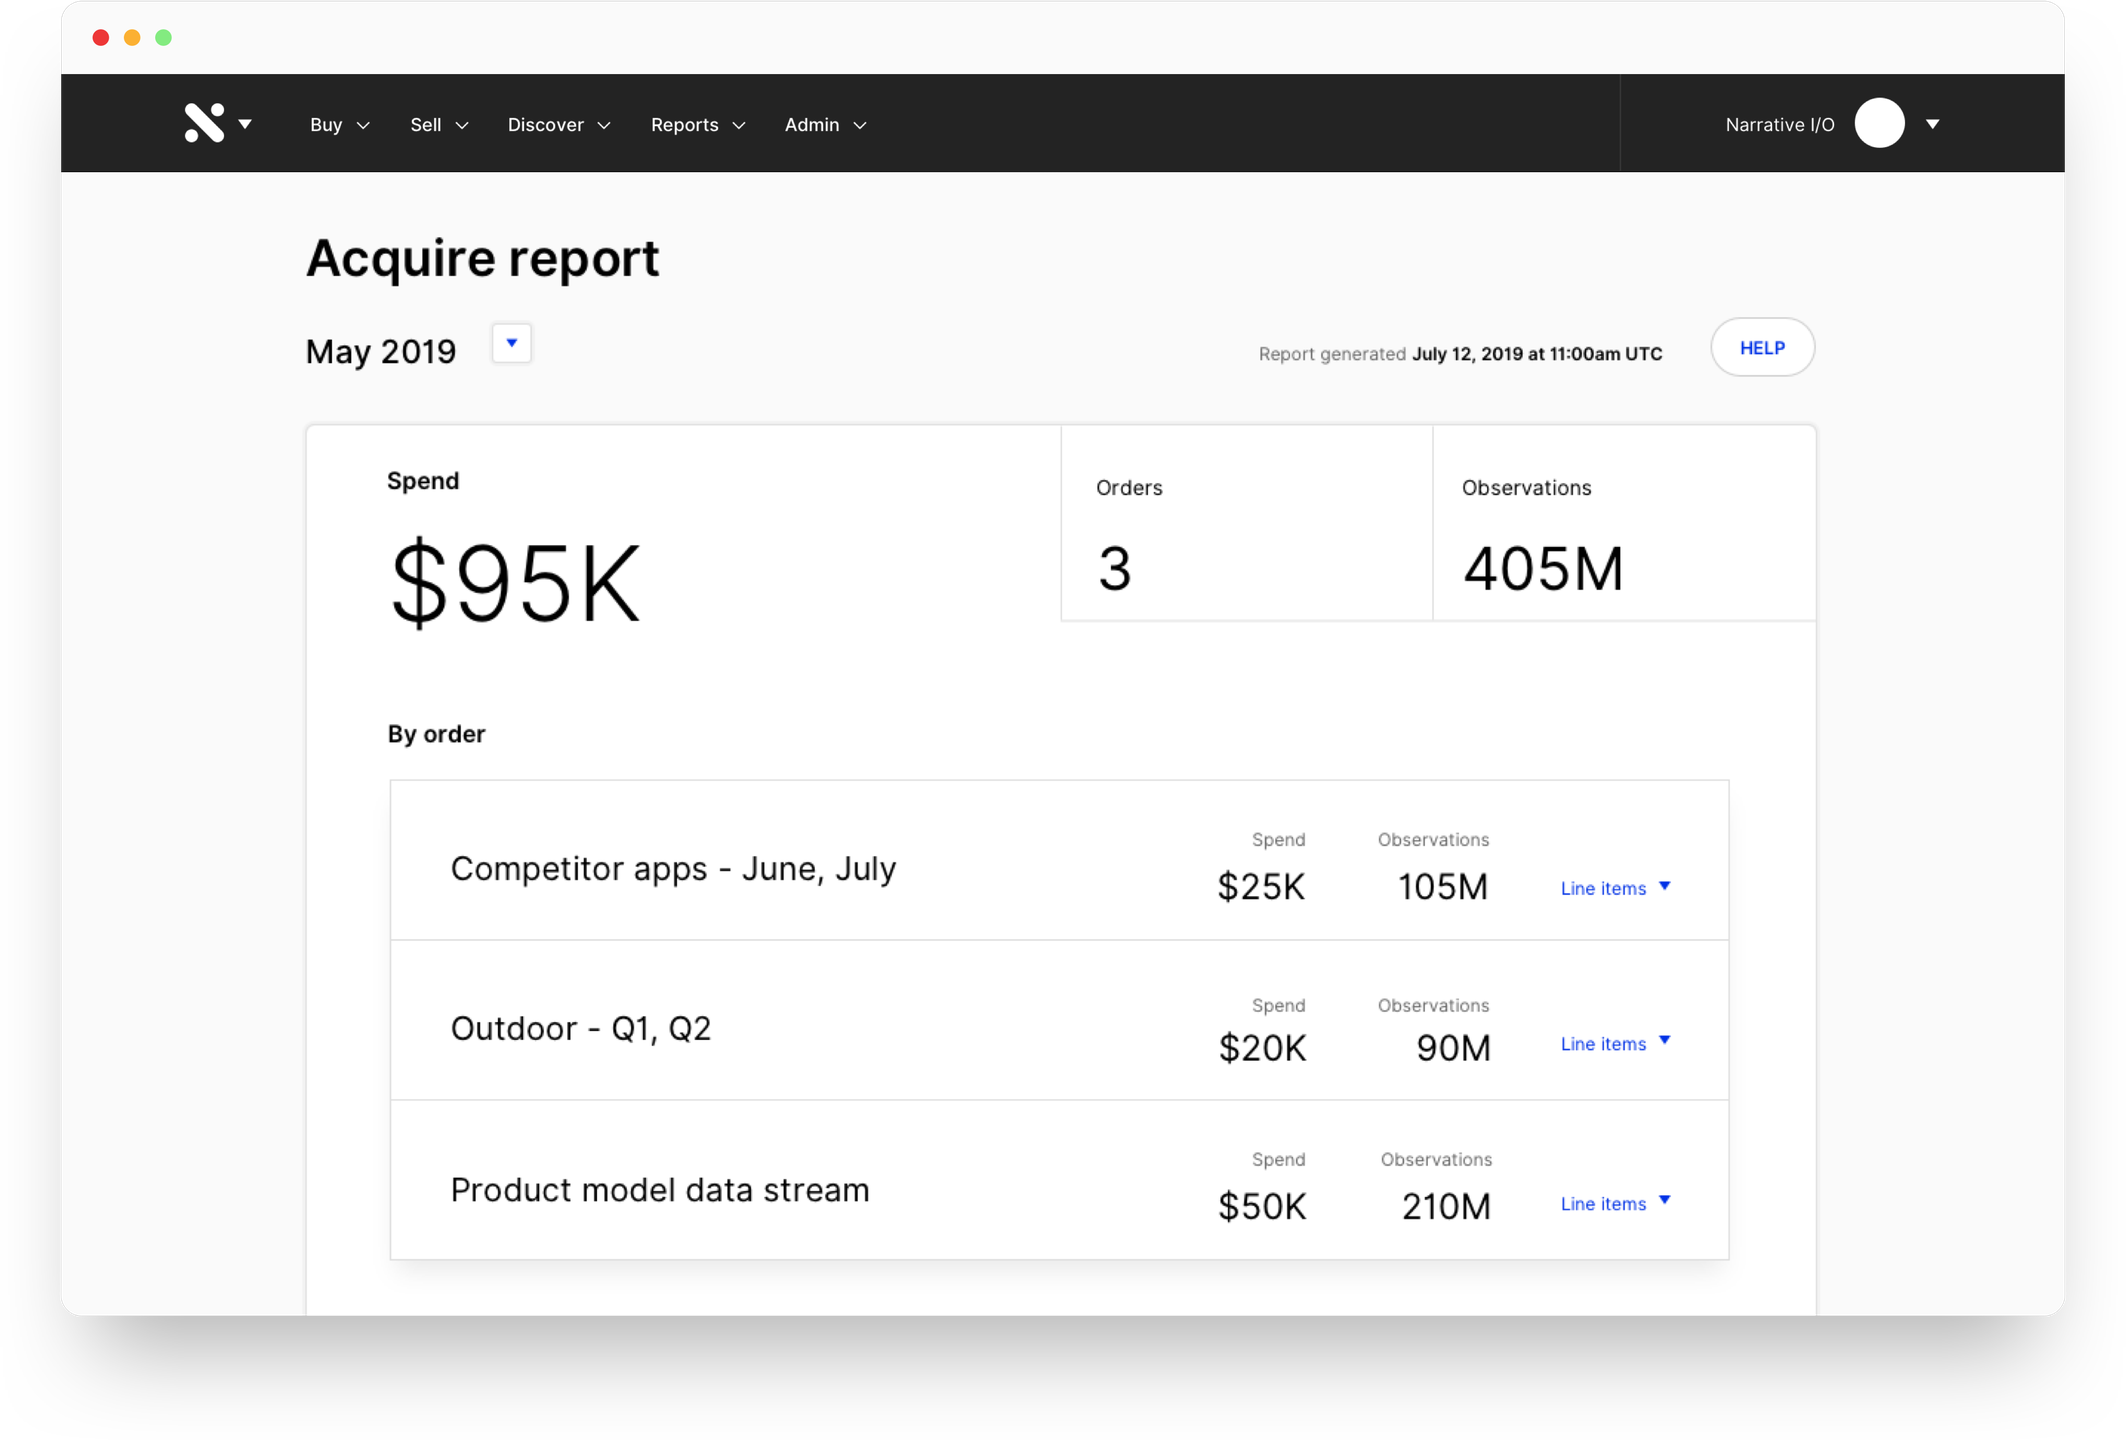Click the Narrative I/O account name
The width and height of the screenshot is (2126, 1440).
(1779, 125)
